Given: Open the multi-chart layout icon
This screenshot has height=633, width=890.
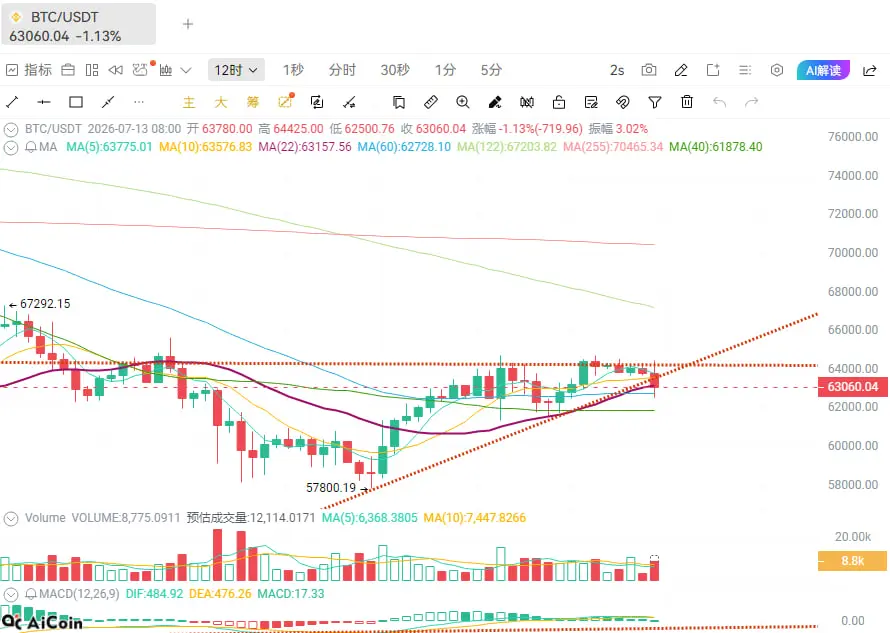Looking at the screenshot, I should click(91, 70).
